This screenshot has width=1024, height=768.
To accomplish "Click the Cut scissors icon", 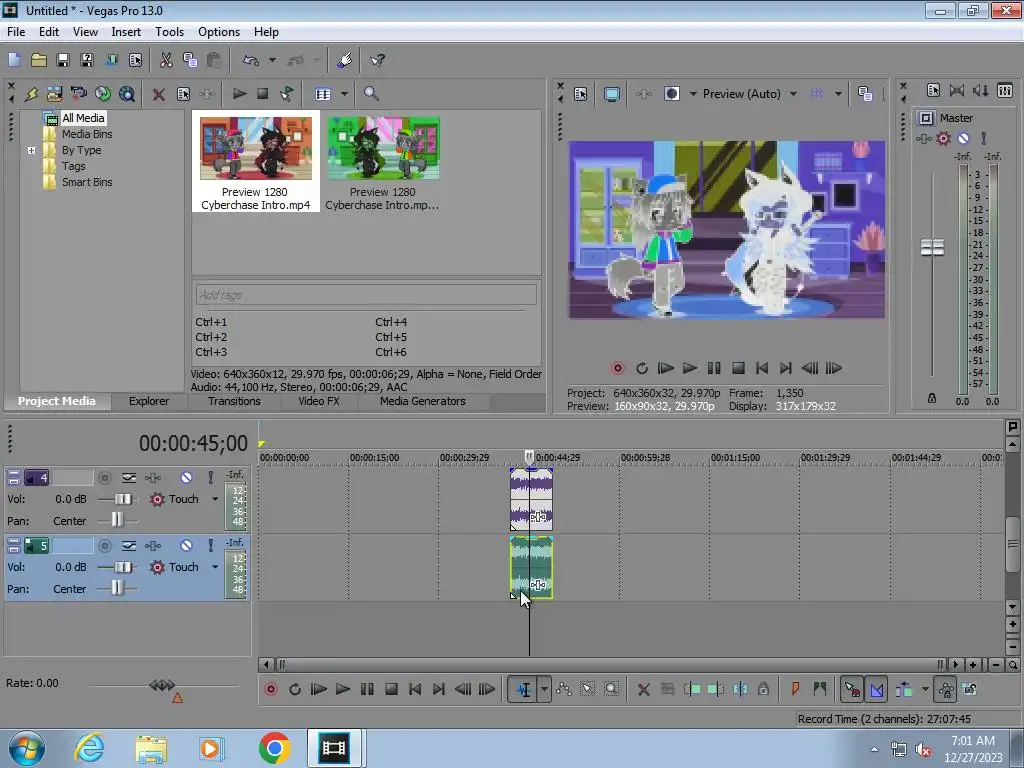I will coord(166,60).
